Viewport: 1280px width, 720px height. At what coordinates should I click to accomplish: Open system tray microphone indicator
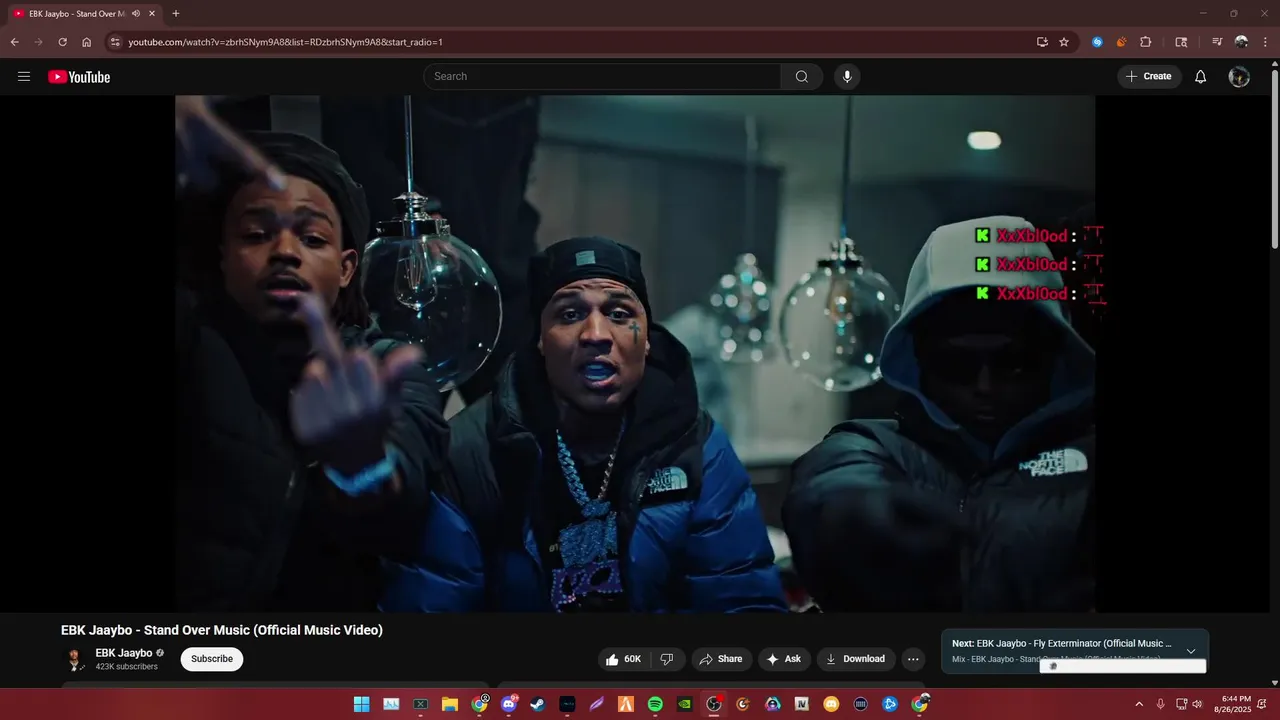point(1160,704)
